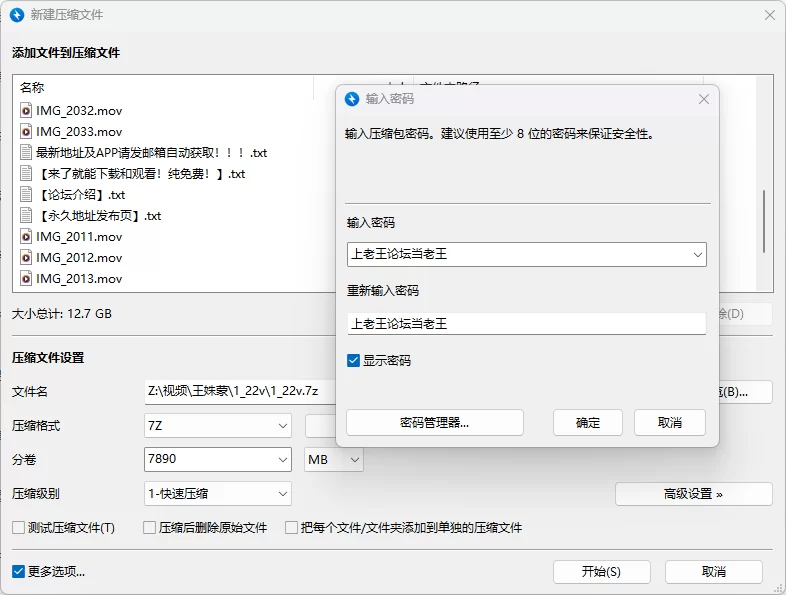
Task: Uncheck the 显示密码 checkbox
Action: pyautogui.click(x=354, y=360)
